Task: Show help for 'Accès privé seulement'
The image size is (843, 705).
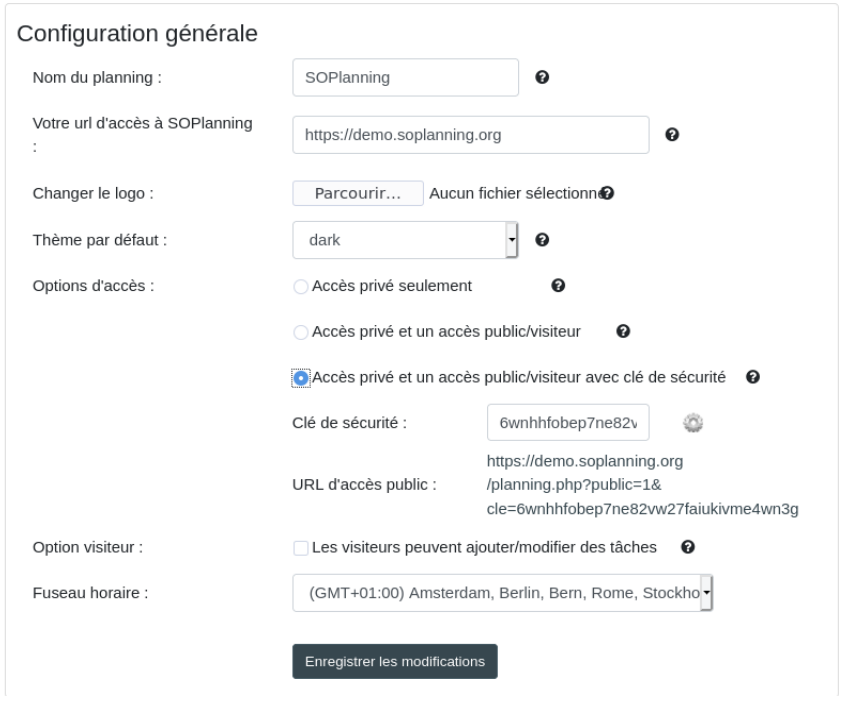Action: coord(558,286)
